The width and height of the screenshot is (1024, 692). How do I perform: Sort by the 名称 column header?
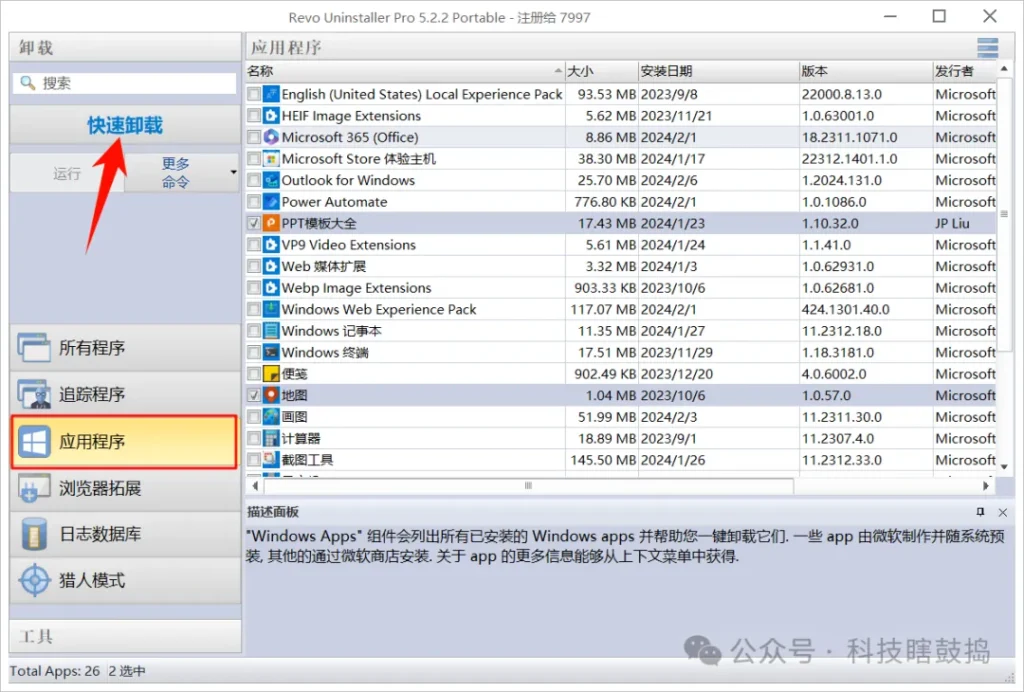405,71
